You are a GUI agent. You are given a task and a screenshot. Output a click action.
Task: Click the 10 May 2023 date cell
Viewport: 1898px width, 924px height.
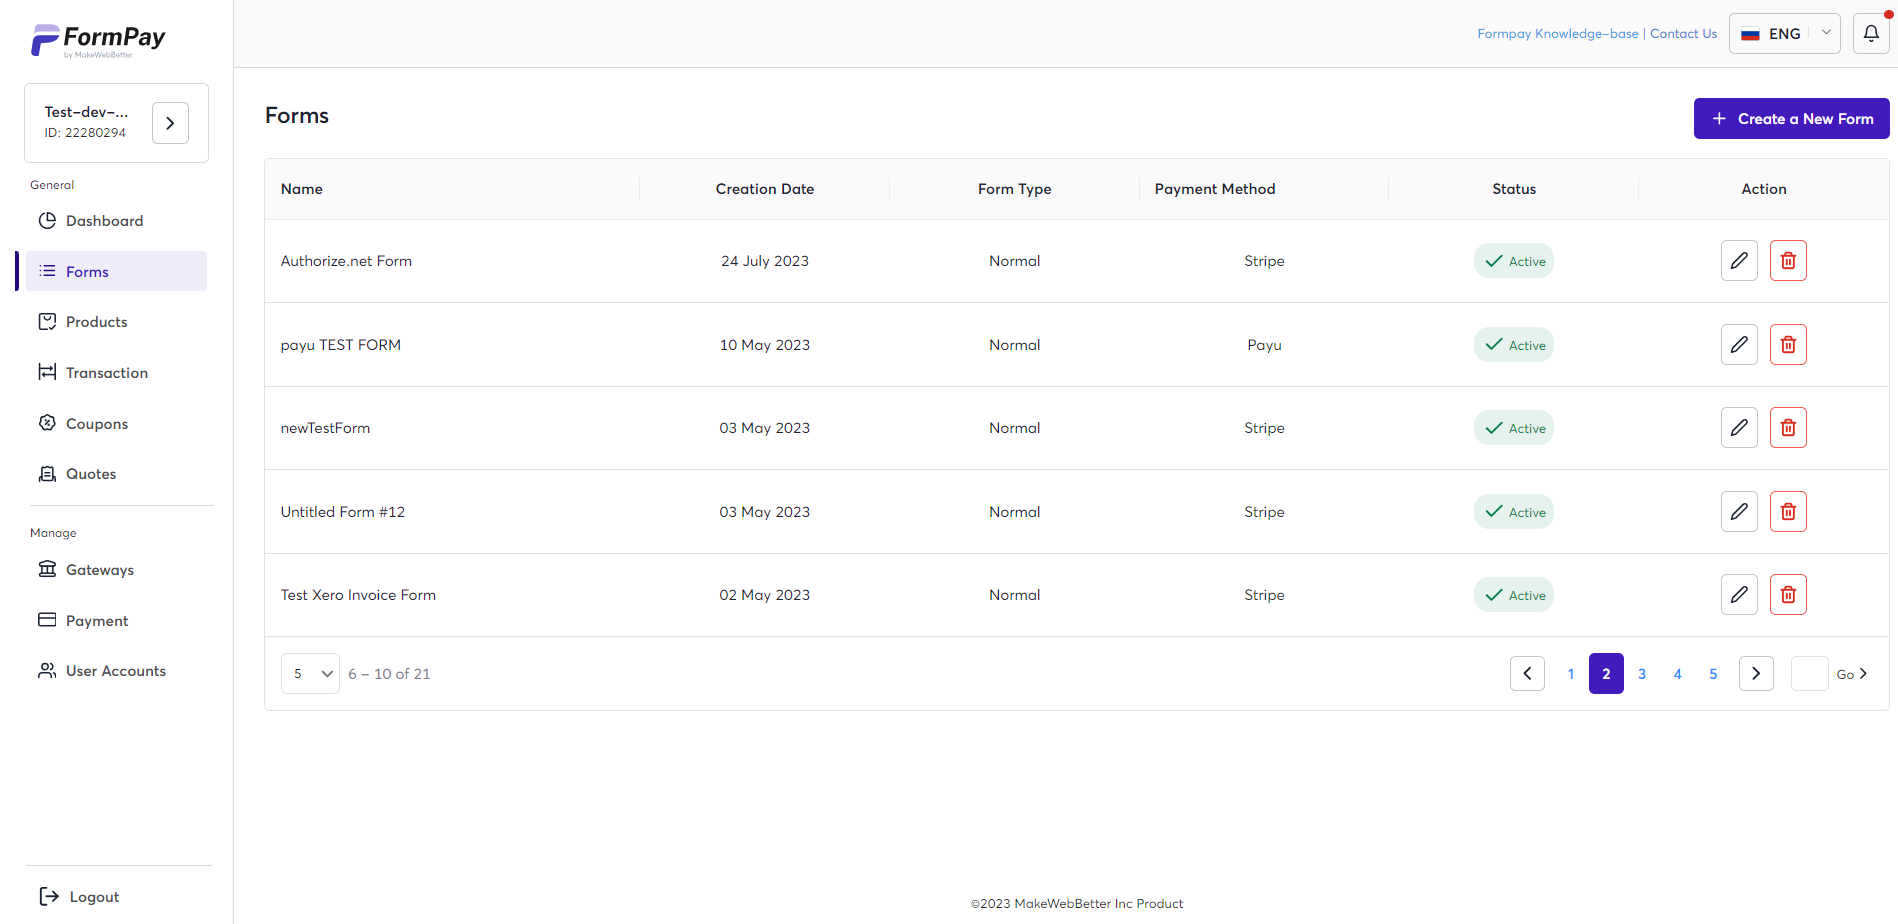point(765,345)
